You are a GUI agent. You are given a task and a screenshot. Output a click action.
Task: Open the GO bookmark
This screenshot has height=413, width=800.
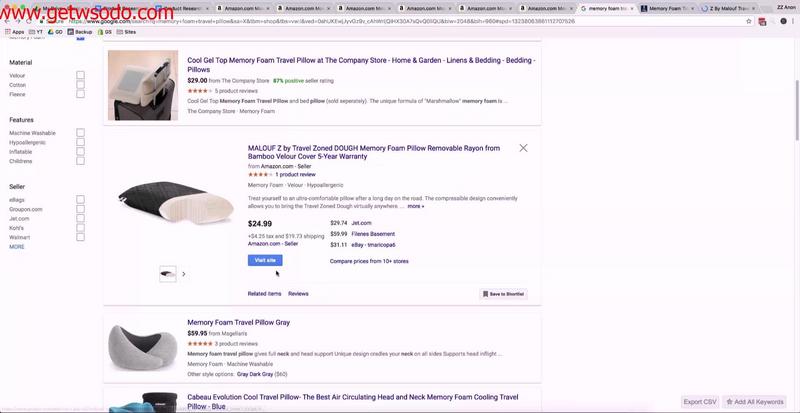pos(56,32)
